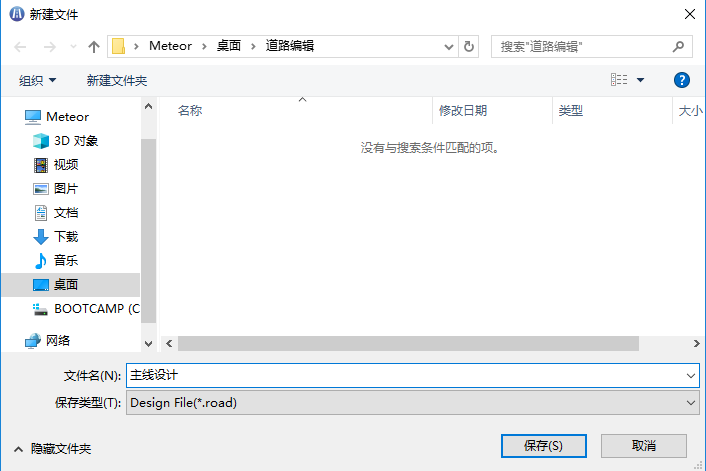Click 取消 button
Screen dimensions: 706x471
click(643, 446)
